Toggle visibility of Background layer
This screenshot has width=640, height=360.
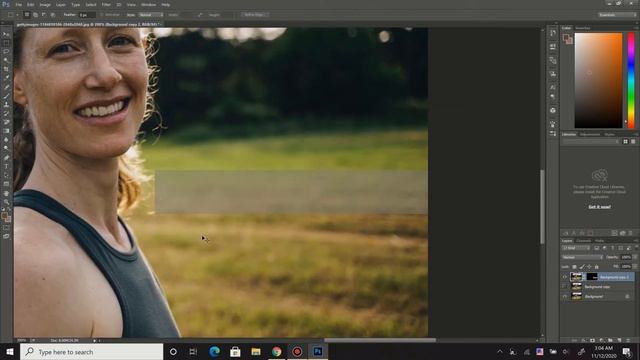pos(565,296)
